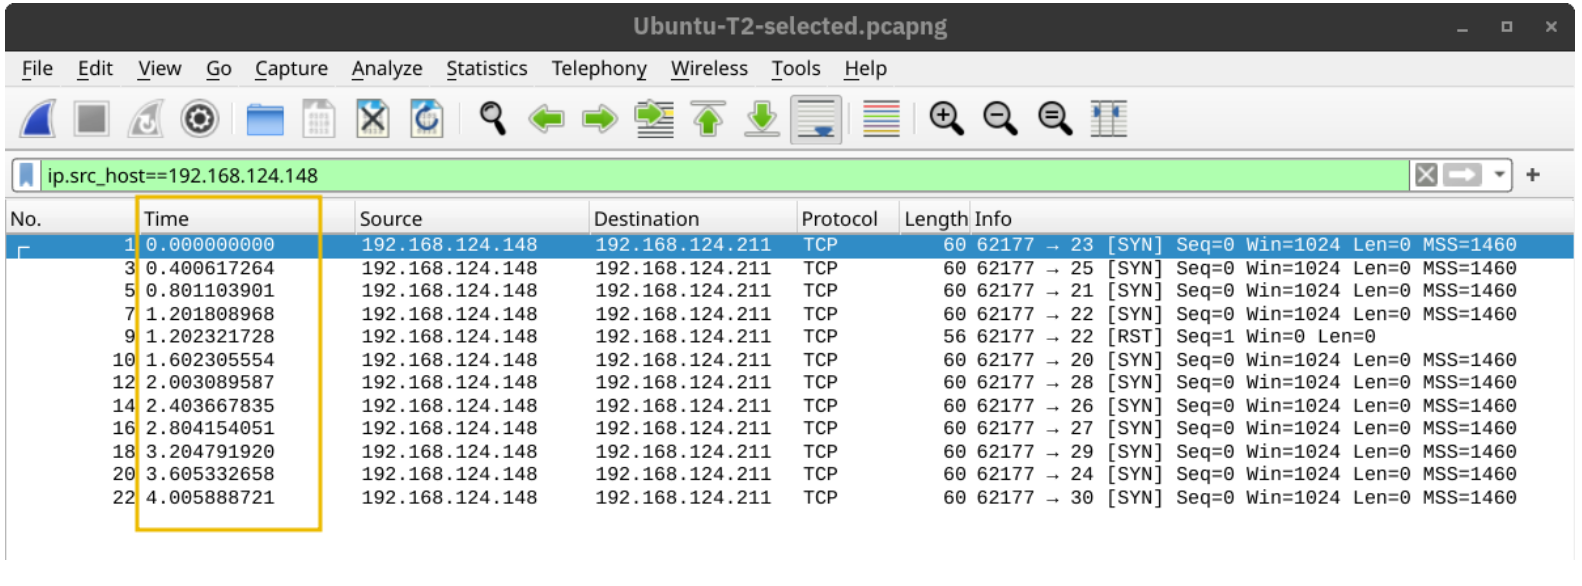Find a packet magnifier icon
The image size is (1582, 586).
[492, 118]
